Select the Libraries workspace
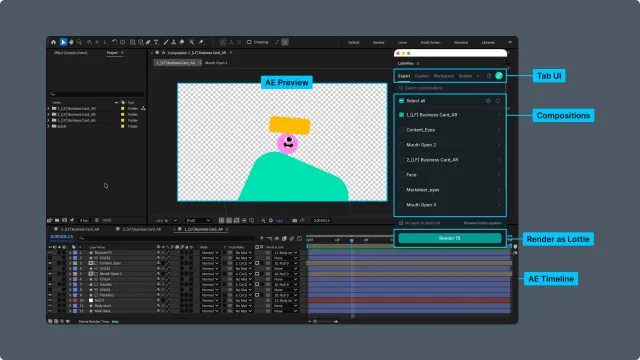This screenshot has height=360, width=640. coord(488,42)
